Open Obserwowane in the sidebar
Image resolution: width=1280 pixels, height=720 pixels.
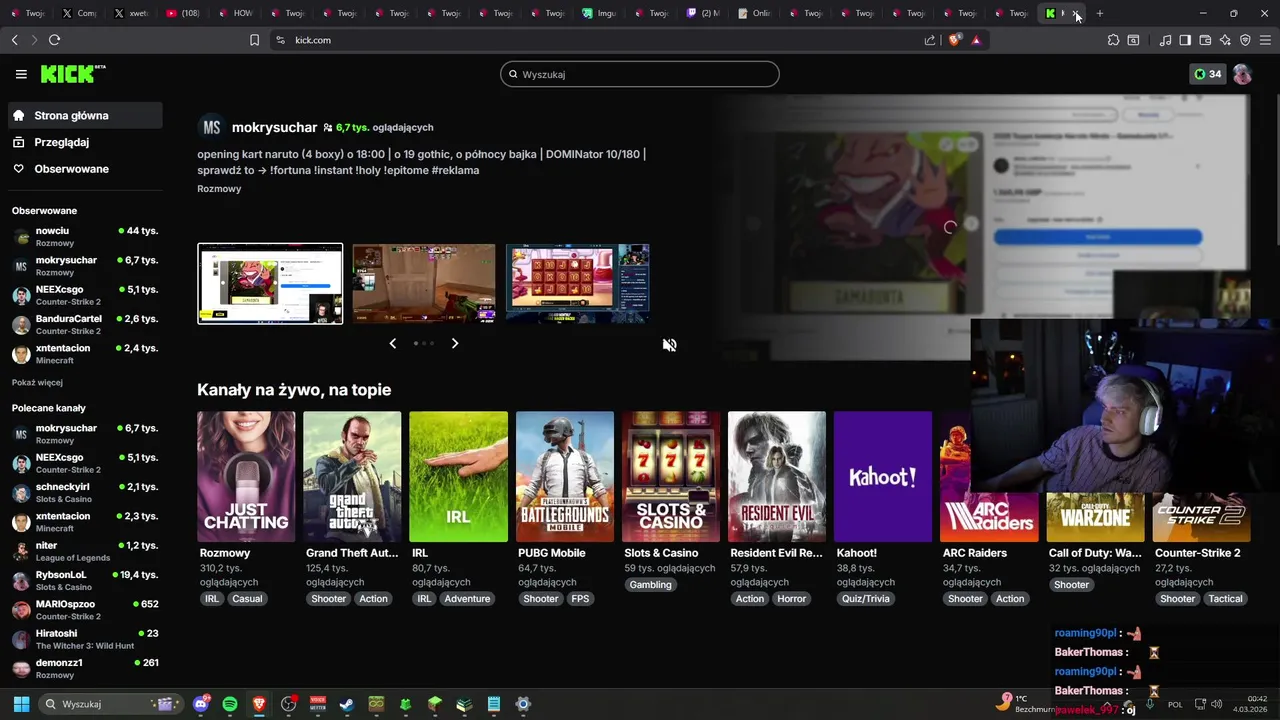[x=84, y=169]
